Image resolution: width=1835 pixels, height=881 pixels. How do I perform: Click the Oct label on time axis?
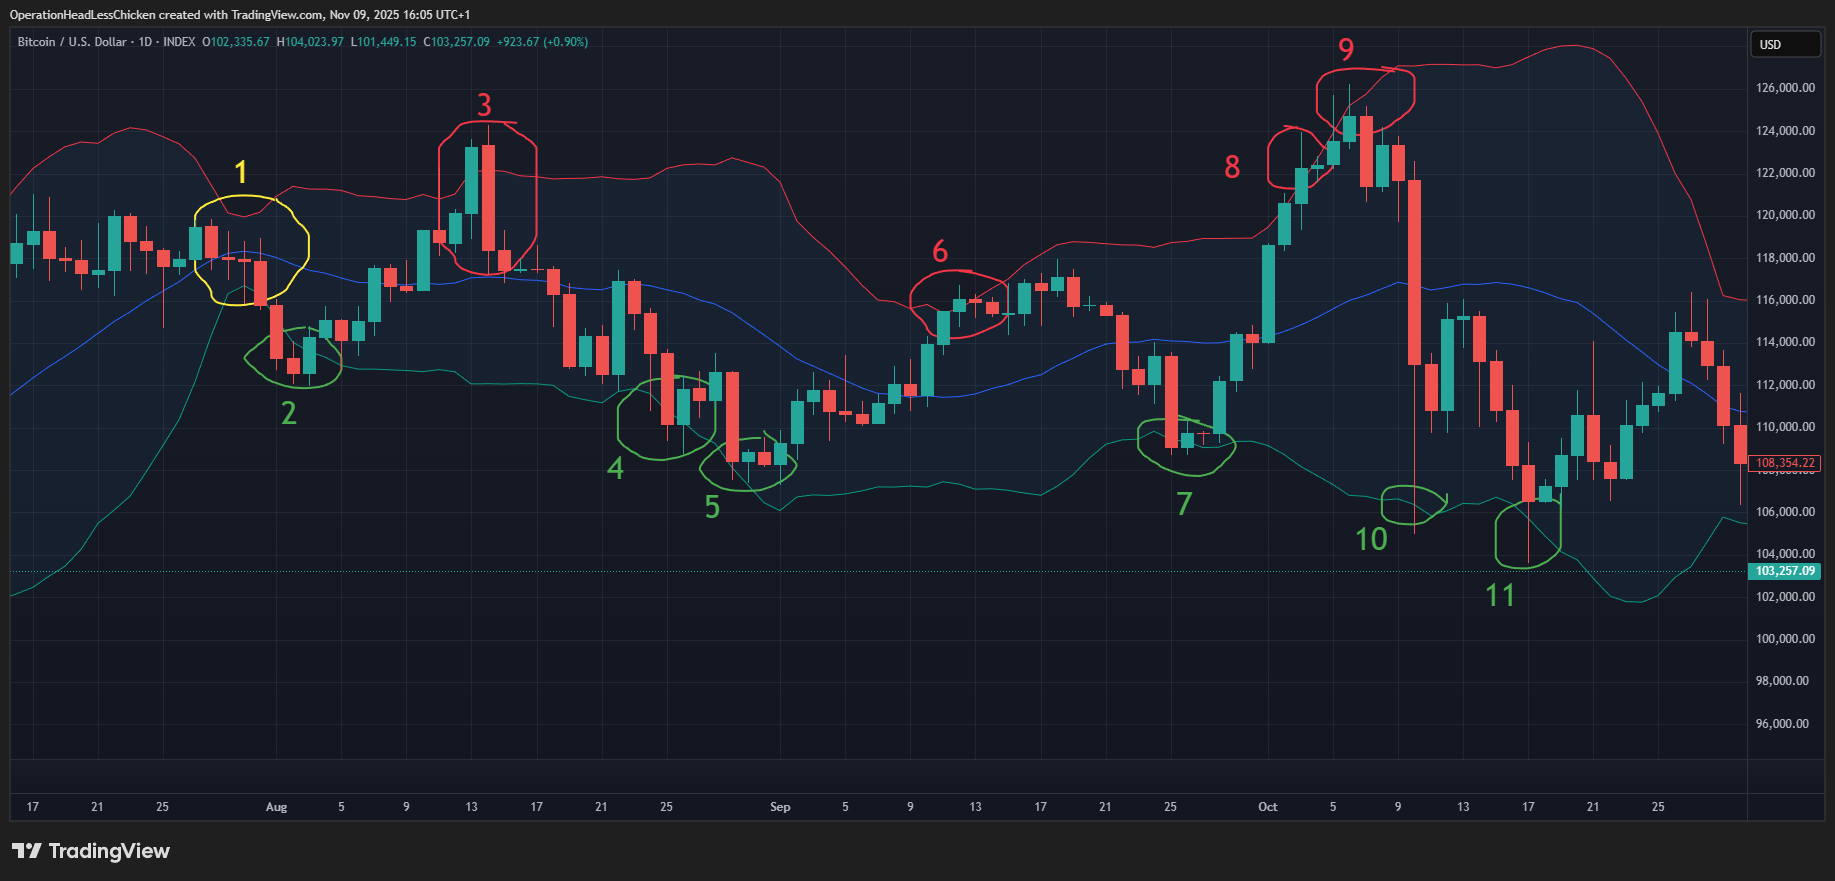point(1267,807)
